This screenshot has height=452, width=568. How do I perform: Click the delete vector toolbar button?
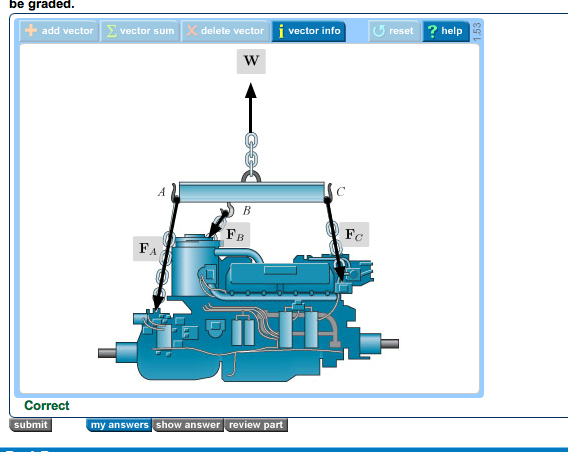click(x=225, y=31)
